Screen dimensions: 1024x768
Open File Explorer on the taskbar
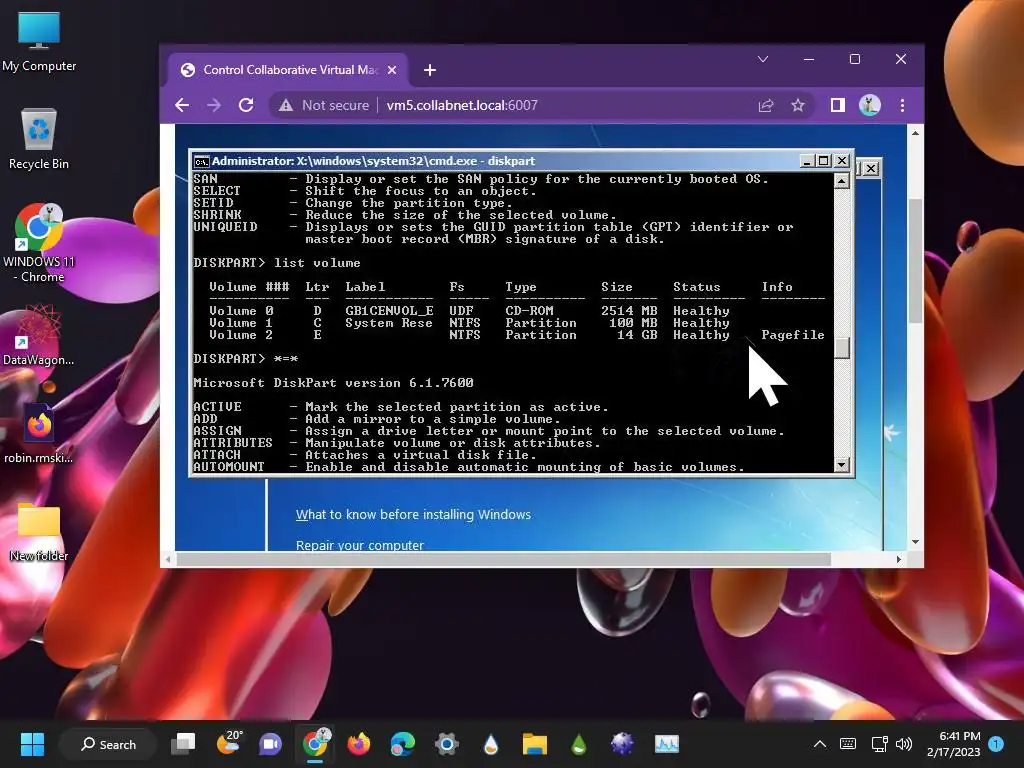coord(534,744)
